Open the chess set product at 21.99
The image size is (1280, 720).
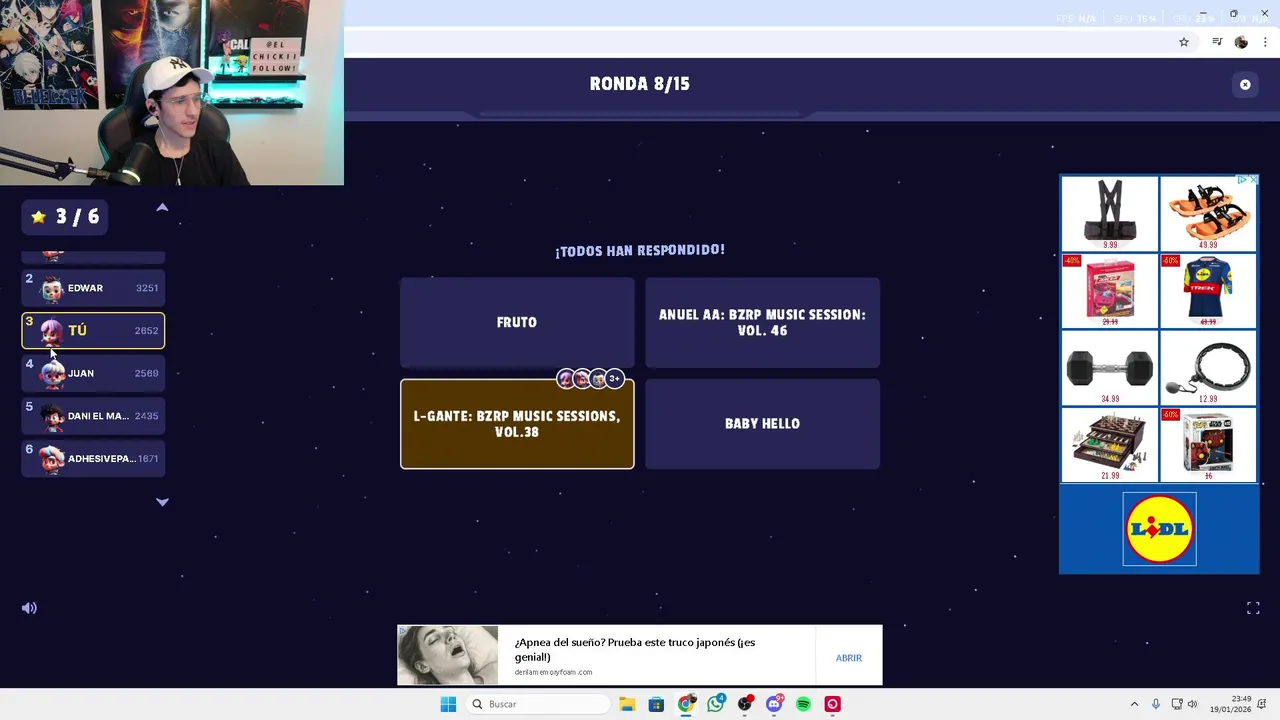click(x=1110, y=445)
